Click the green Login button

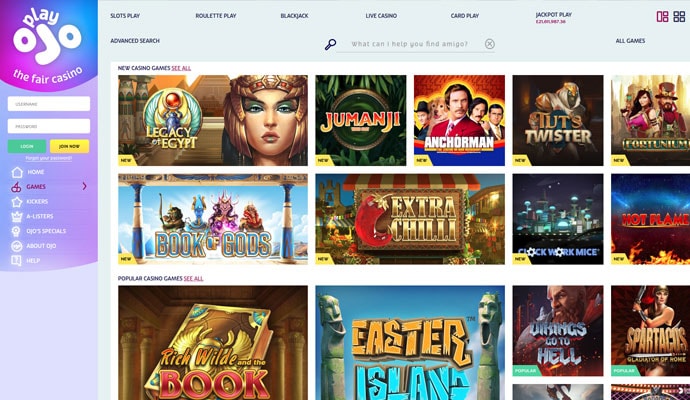pyautogui.click(x=27, y=146)
